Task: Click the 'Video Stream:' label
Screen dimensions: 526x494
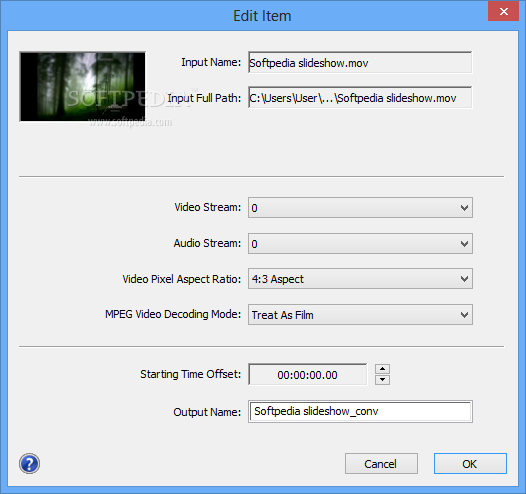Action: point(208,207)
